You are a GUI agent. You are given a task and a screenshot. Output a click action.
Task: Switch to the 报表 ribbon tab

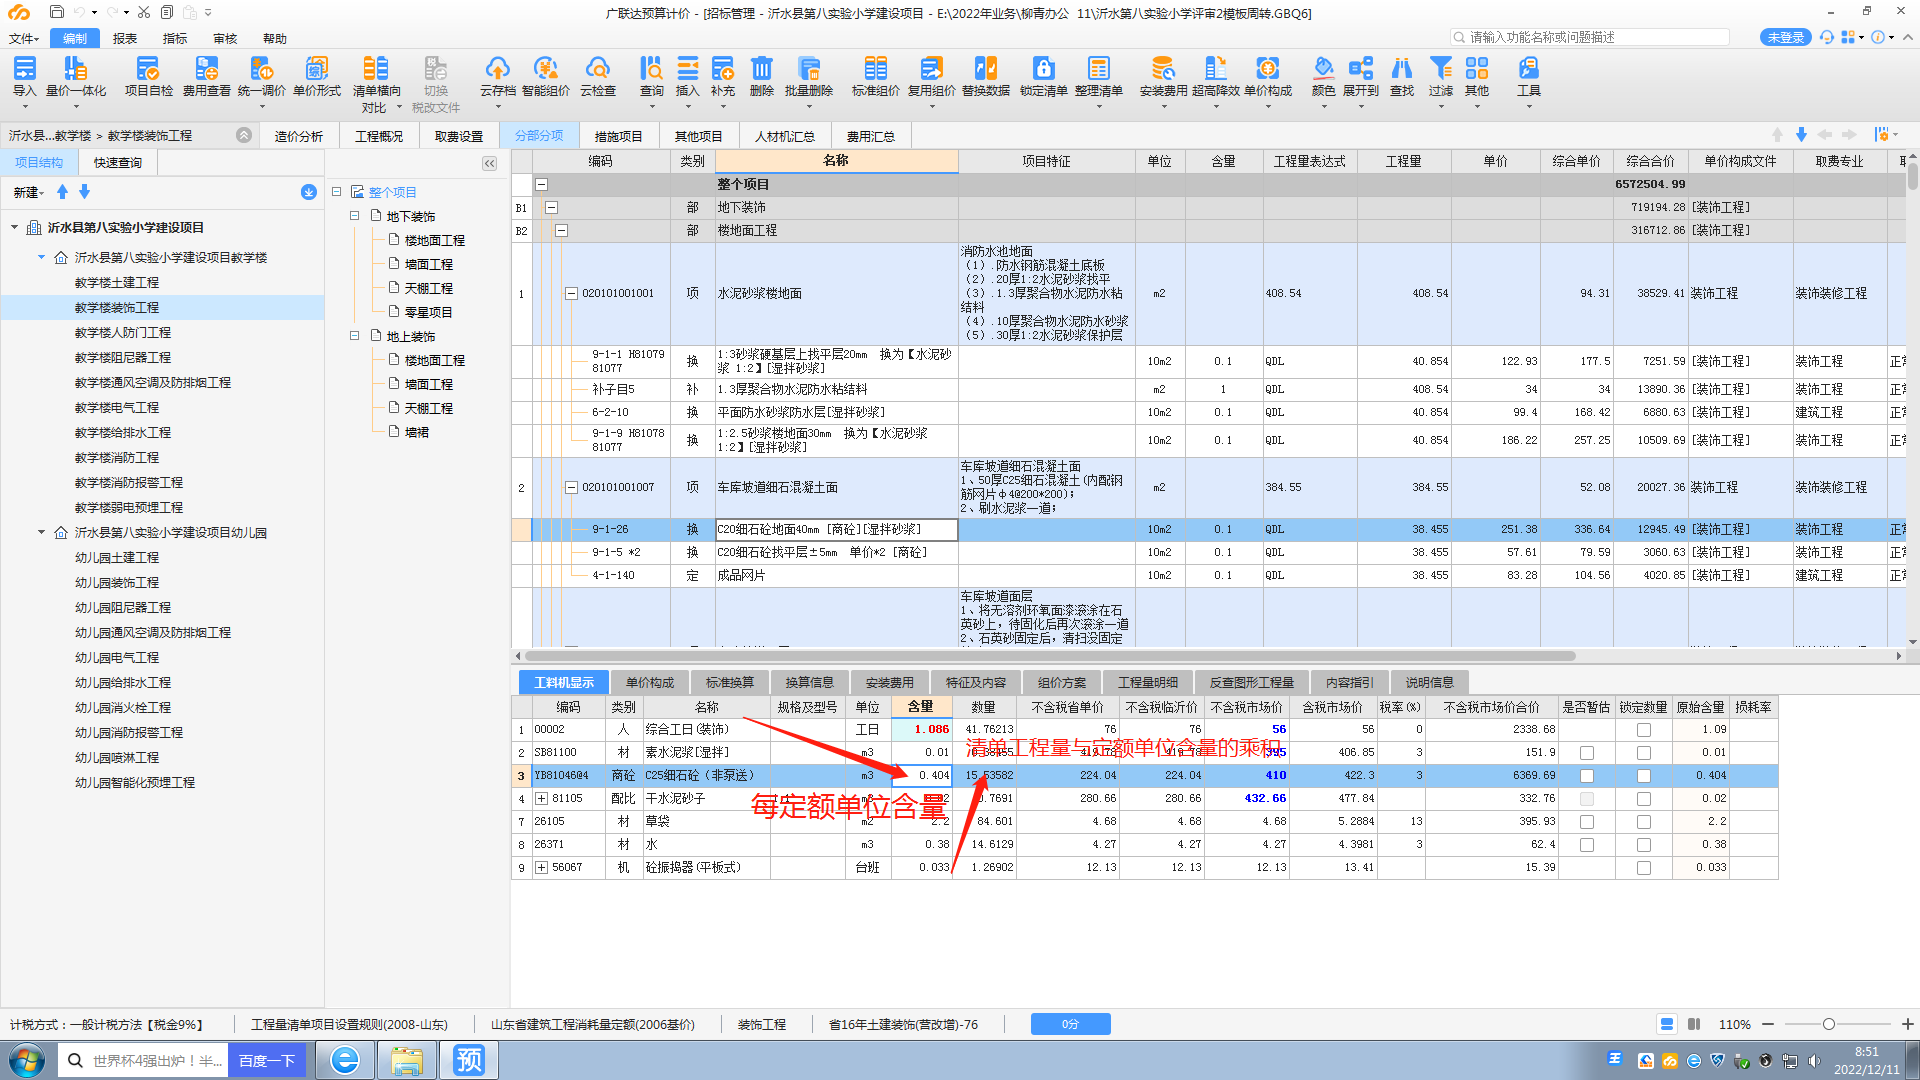point(125,38)
